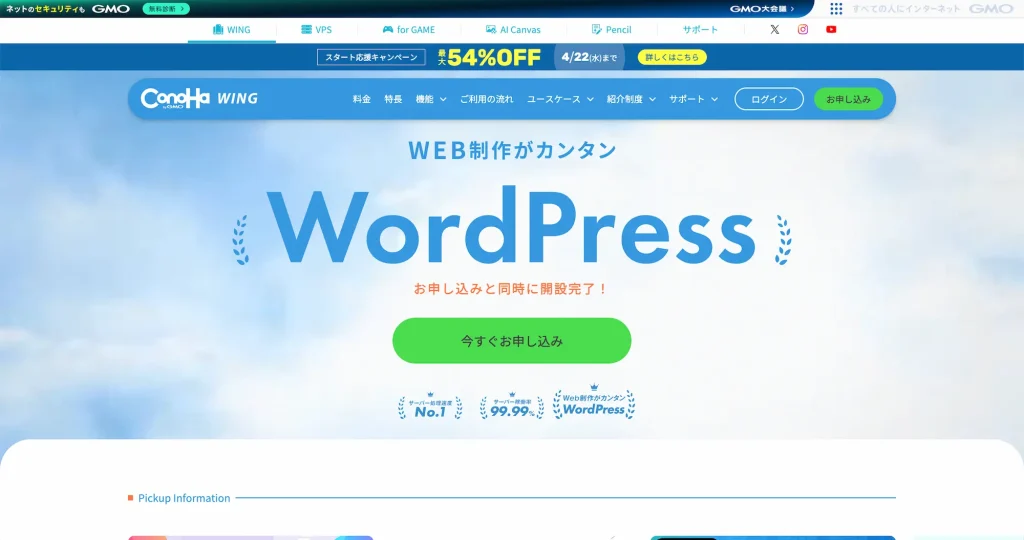
Task: Expand the ユースケース dropdown menu
Action: [x=560, y=99]
